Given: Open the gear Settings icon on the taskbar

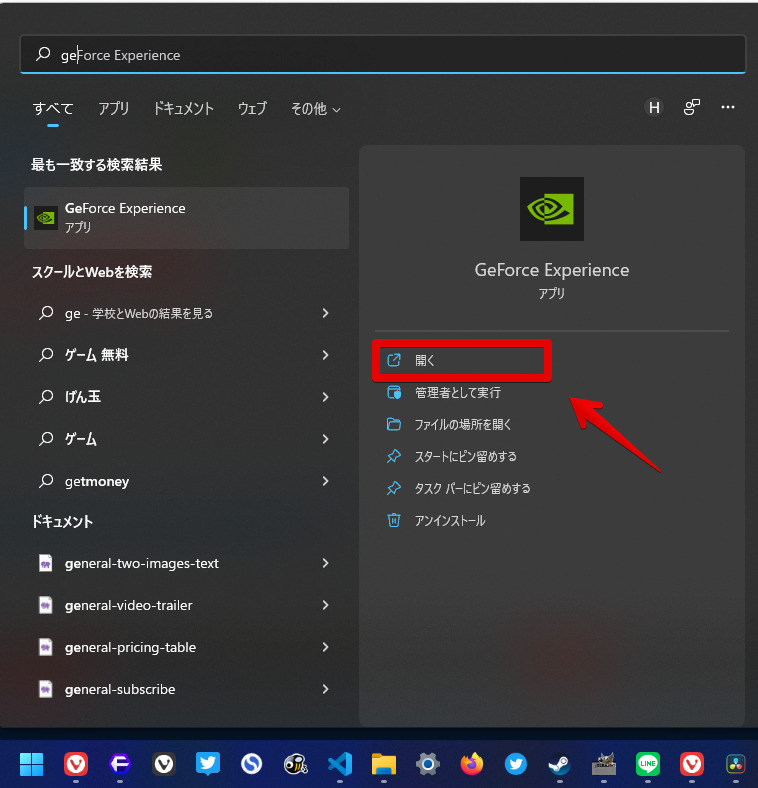Looking at the screenshot, I should pyautogui.click(x=428, y=764).
